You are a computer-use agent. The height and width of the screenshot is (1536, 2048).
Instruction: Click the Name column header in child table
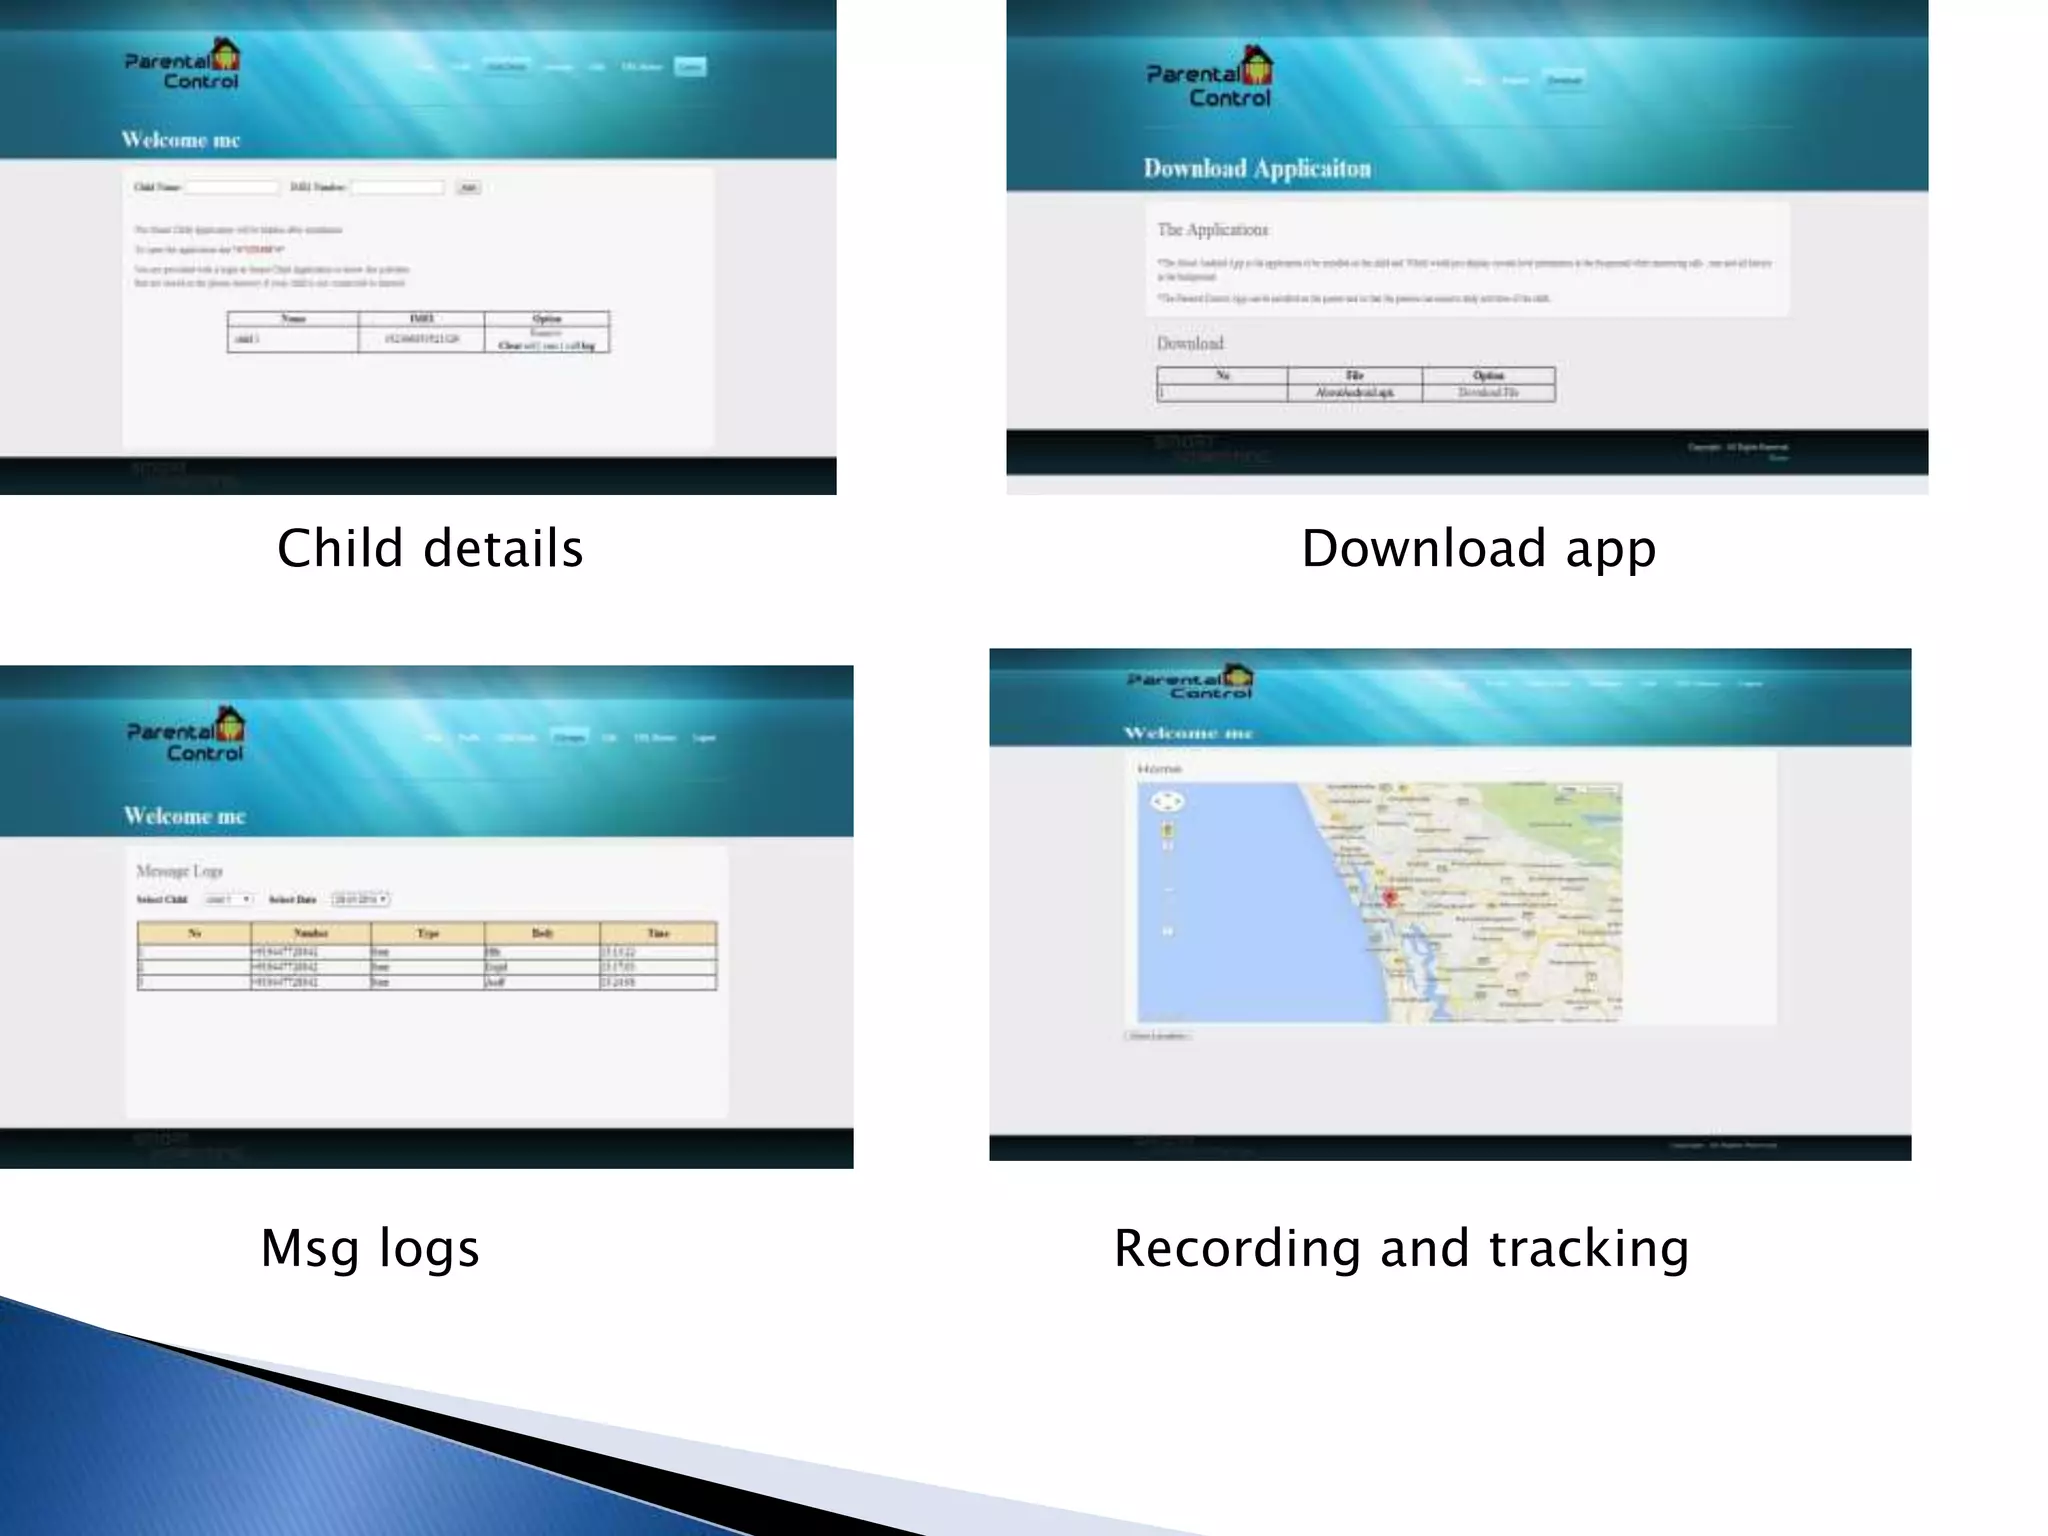pyautogui.click(x=293, y=319)
